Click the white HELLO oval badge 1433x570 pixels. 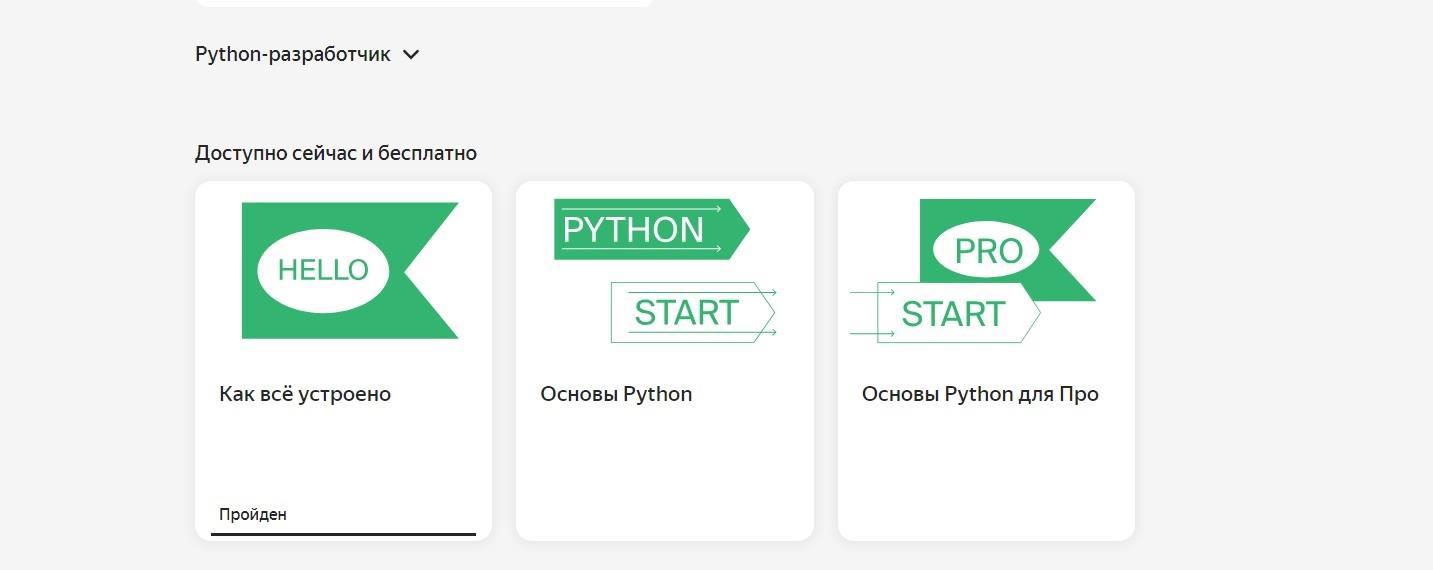click(322, 270)
